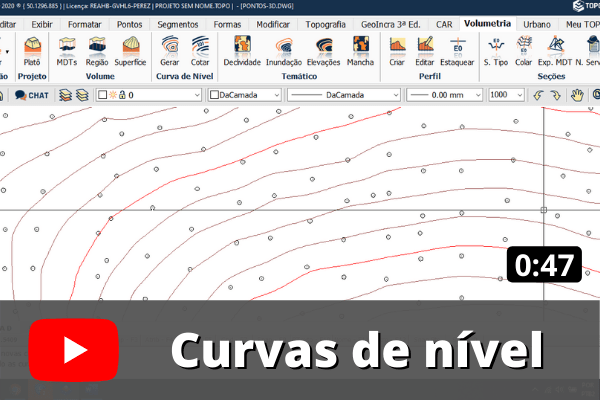Click the undo arrow icon
The image size is (600, 400).
coord(538,95)
